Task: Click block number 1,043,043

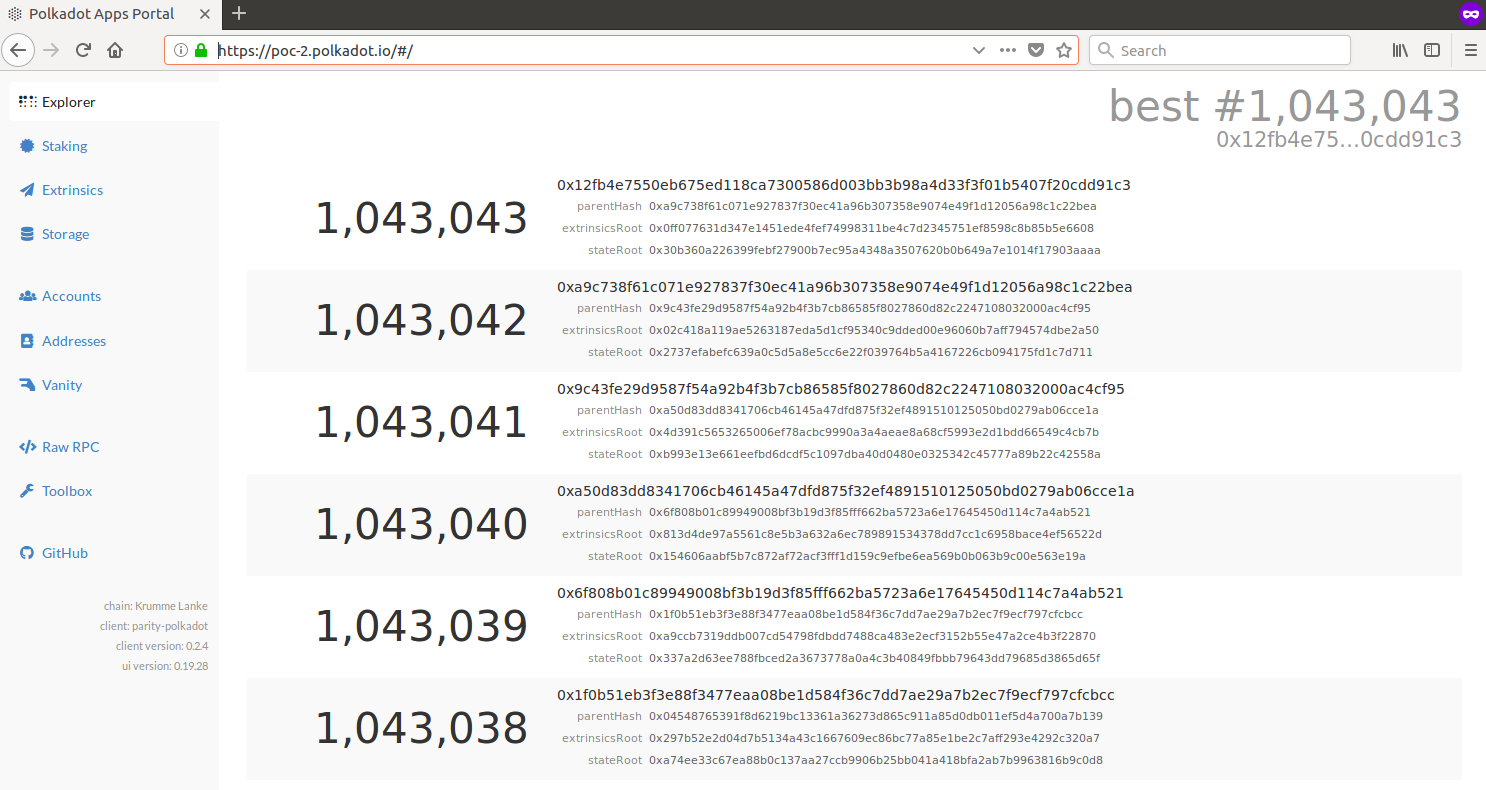Action: [421, 219]
